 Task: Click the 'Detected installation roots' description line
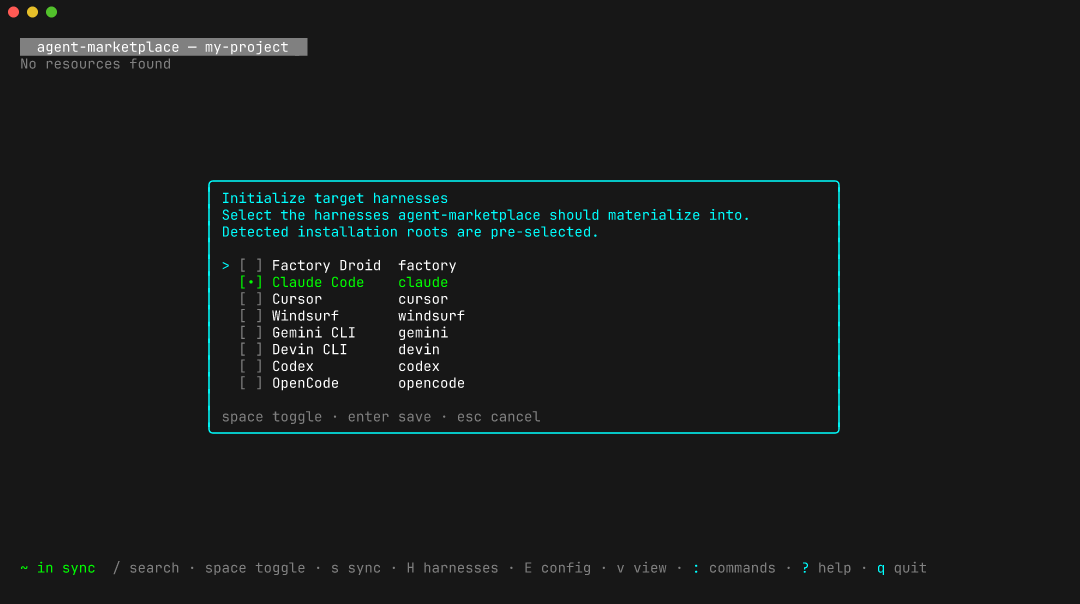[410, 232]
